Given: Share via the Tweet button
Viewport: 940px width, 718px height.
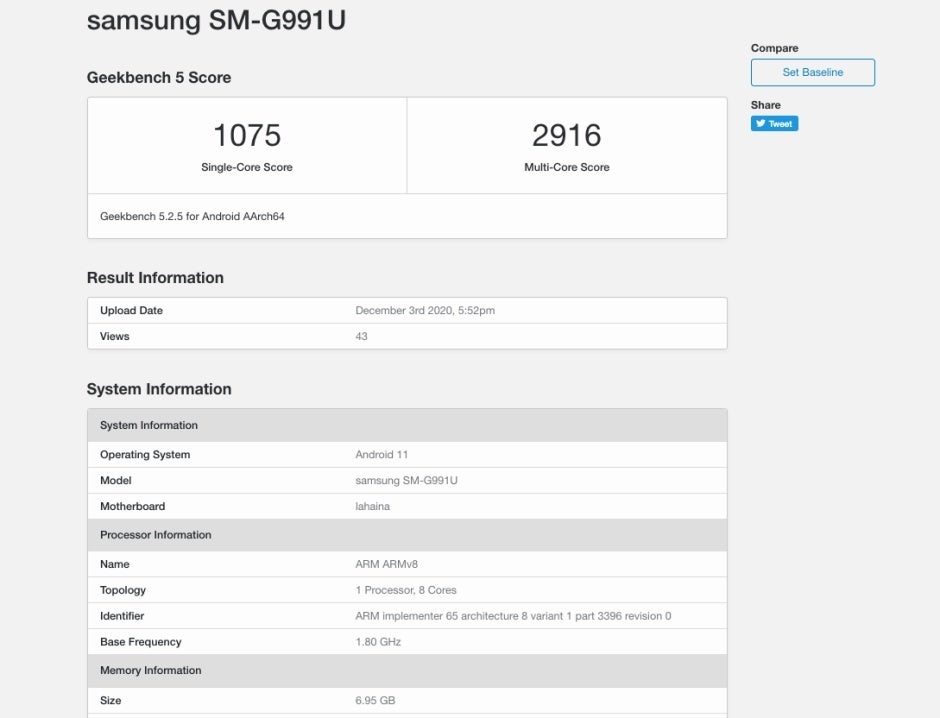Looking at the screenshot, I should coord(774,123).
